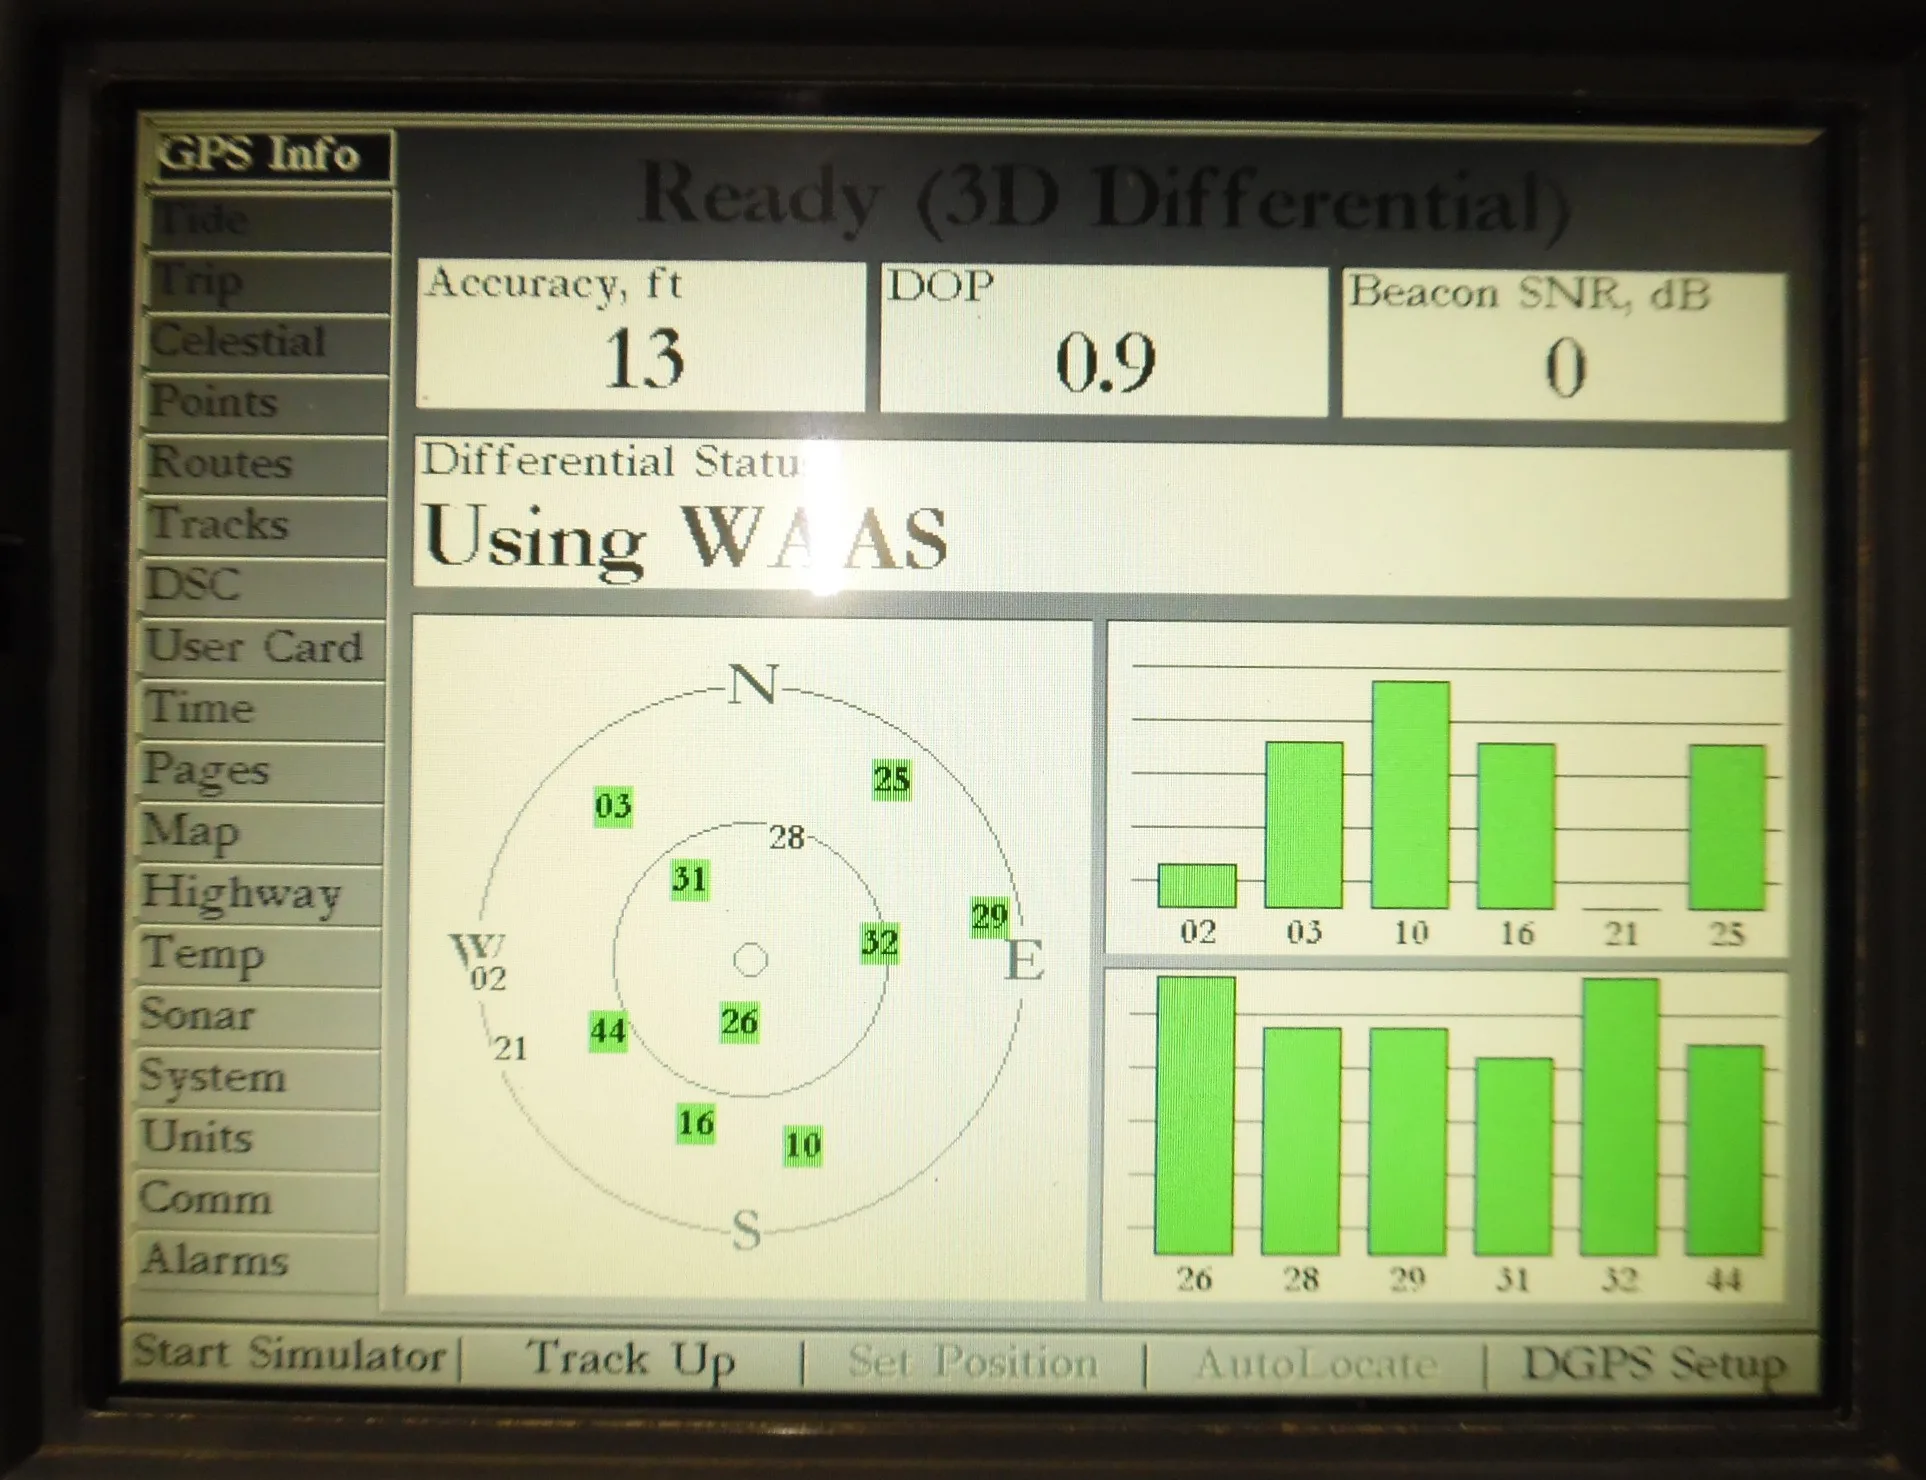Click the Beacon SNR value 0
Viewport: 1926px width, 1480px height.
pos(1565,369)
